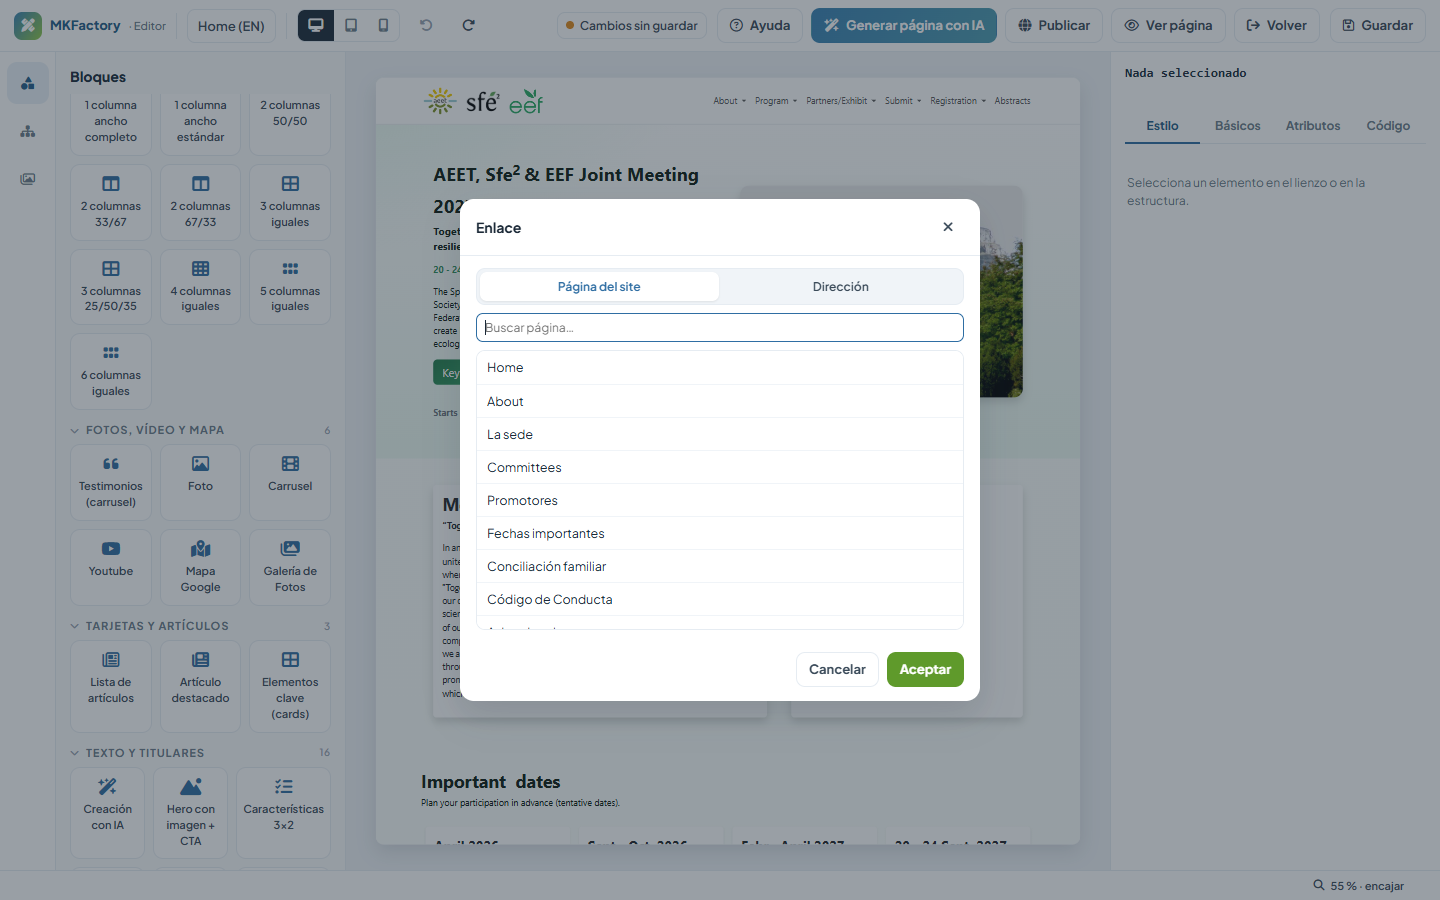Add Mapa Google block
Viewport: 1440px width, 900px height.
pyautogui.click(x=200, y=567)
